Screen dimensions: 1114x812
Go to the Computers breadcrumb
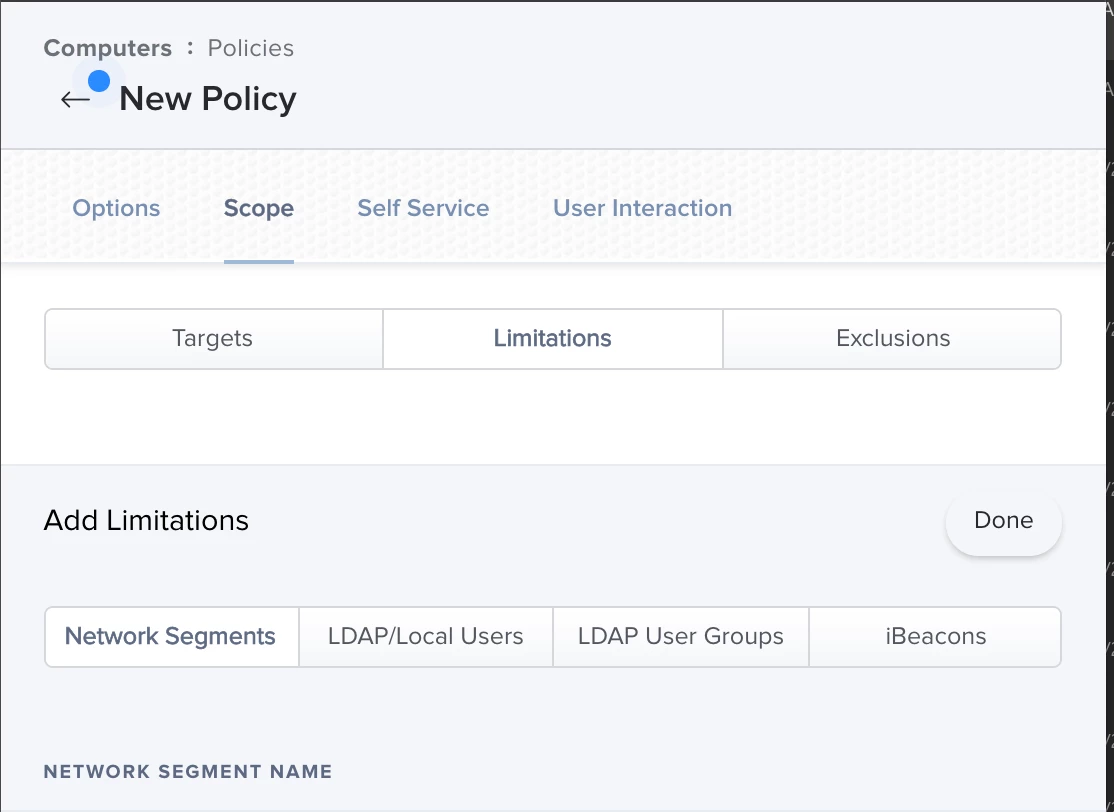tap(108, 48)
